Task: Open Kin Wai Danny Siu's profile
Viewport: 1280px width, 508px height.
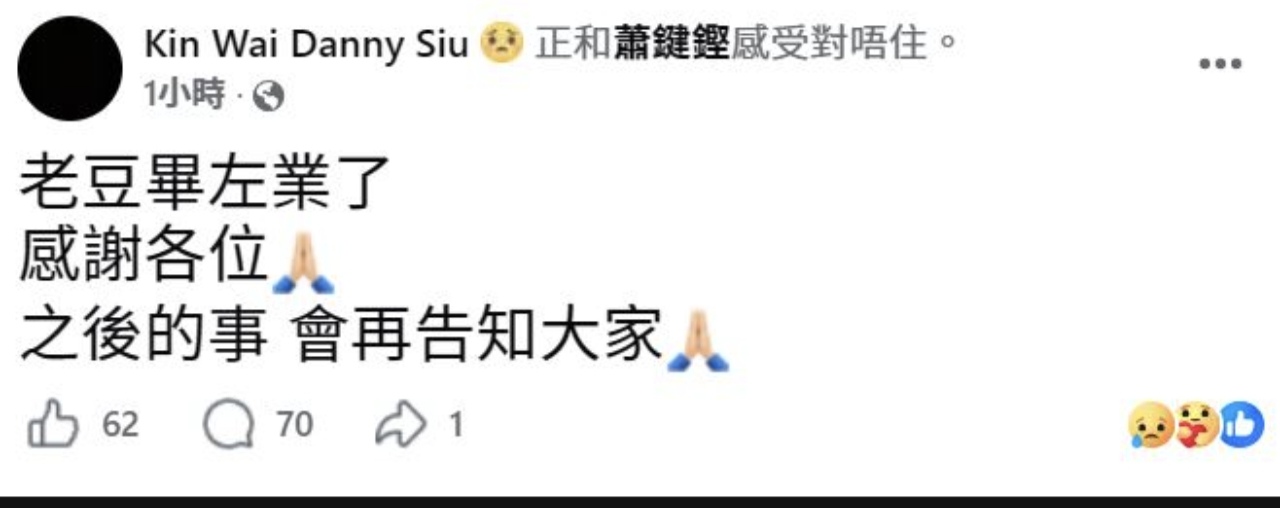Action: (x=307, y=43)
